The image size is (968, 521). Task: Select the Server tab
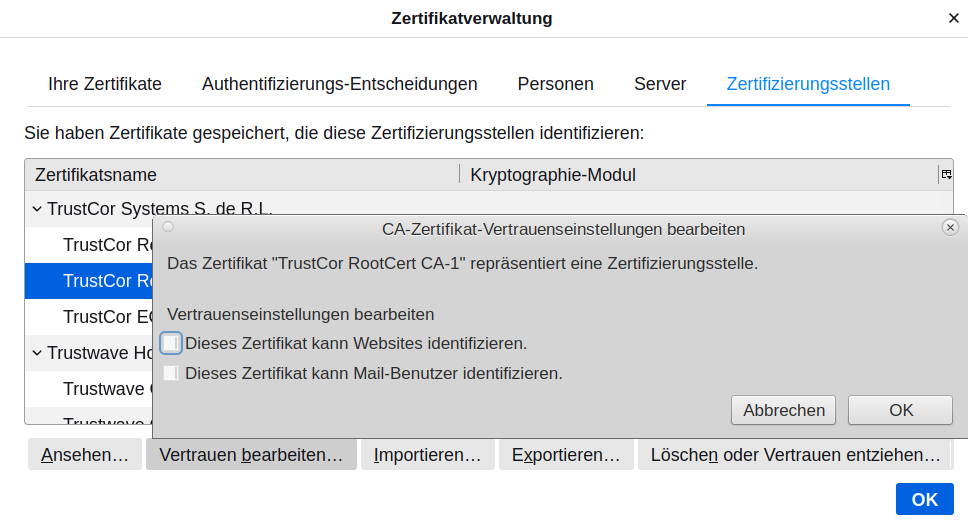(660, 84)
